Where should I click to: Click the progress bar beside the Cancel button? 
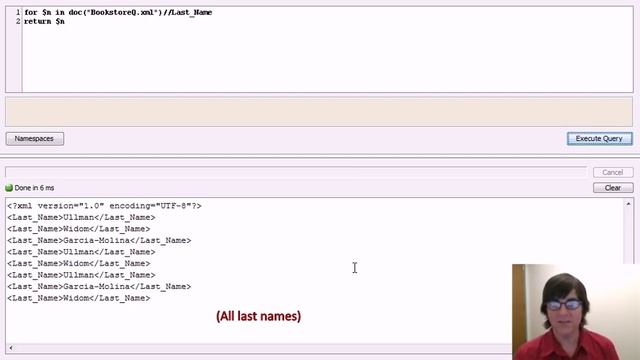(296, 172)
